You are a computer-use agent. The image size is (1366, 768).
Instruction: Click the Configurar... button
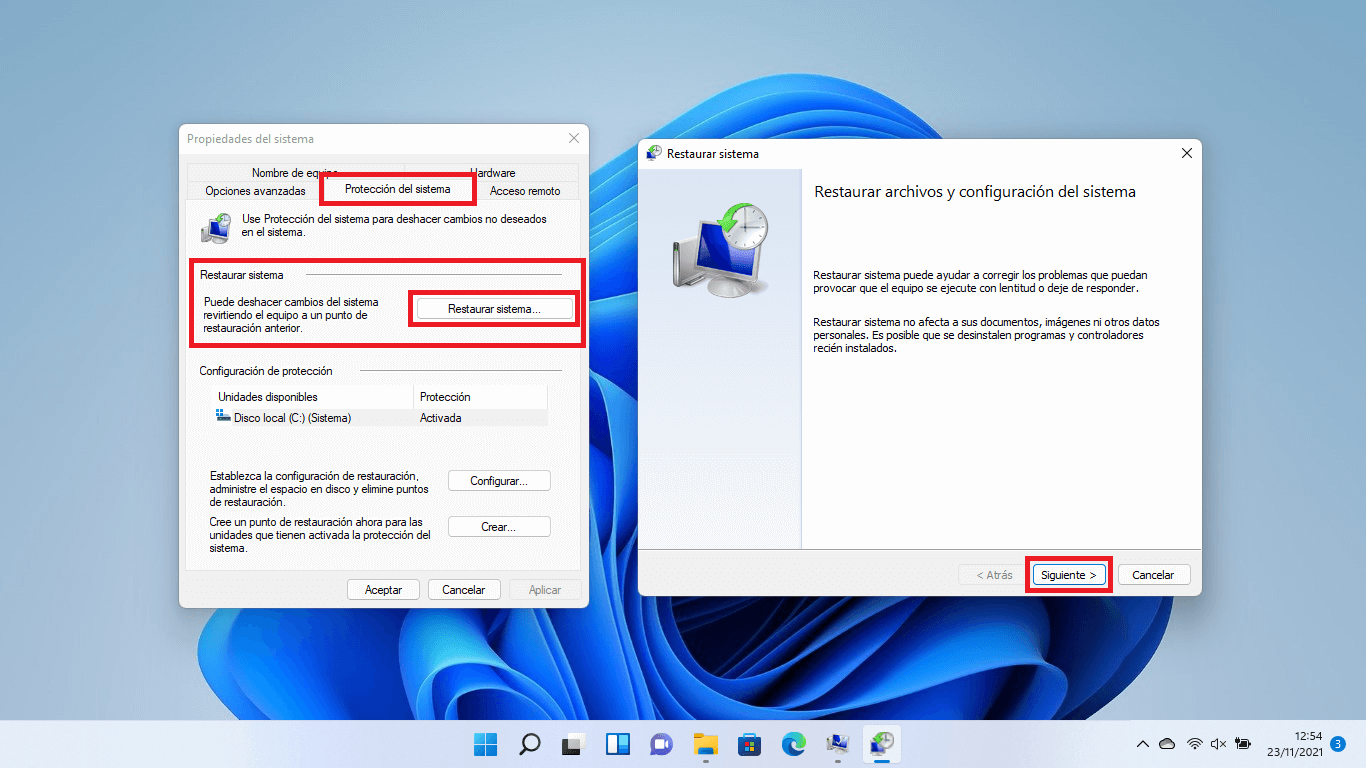tap(499, 481)
